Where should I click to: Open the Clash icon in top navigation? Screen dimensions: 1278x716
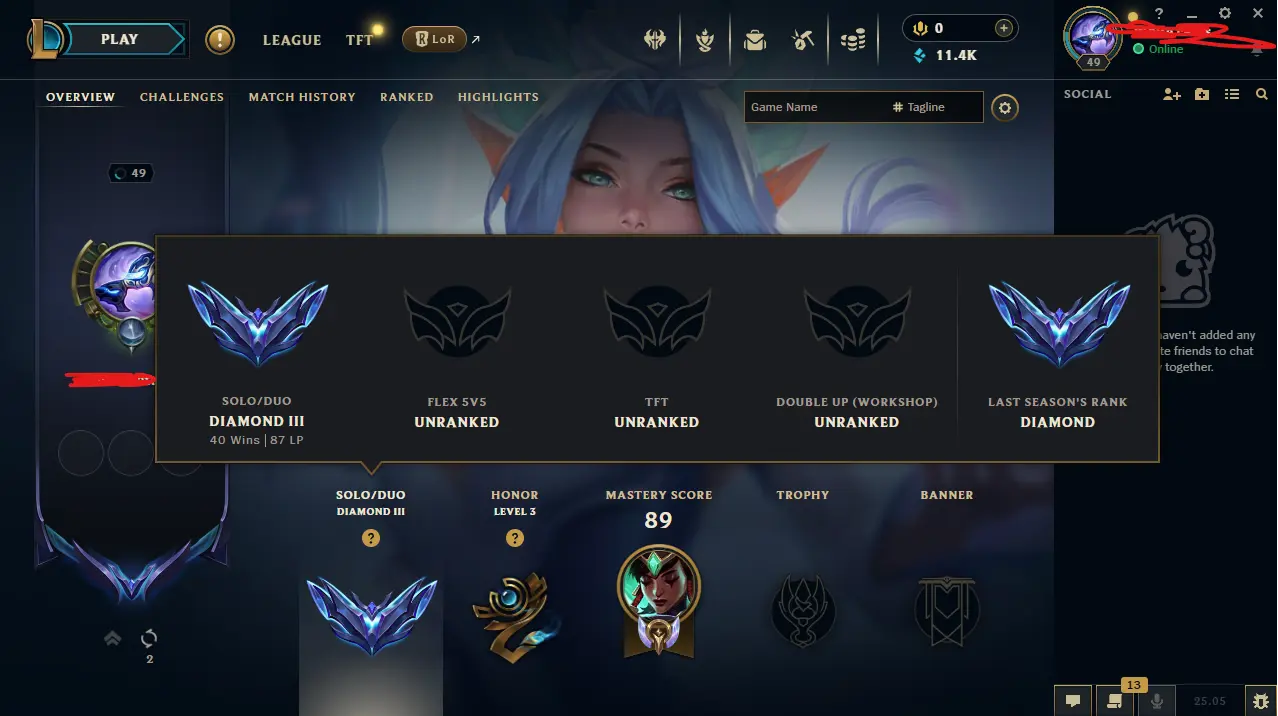point(656,40)
